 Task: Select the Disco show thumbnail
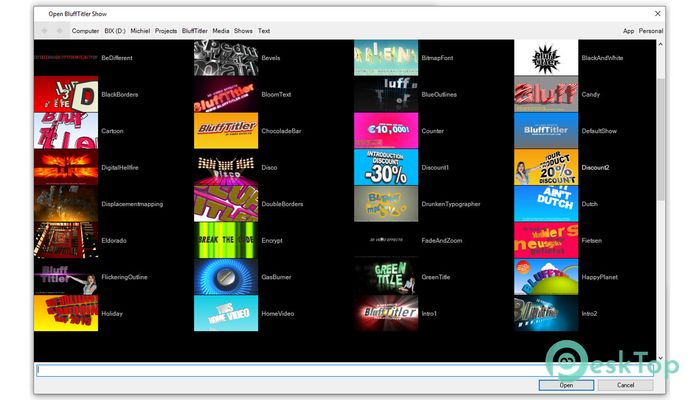pos(226,167)
